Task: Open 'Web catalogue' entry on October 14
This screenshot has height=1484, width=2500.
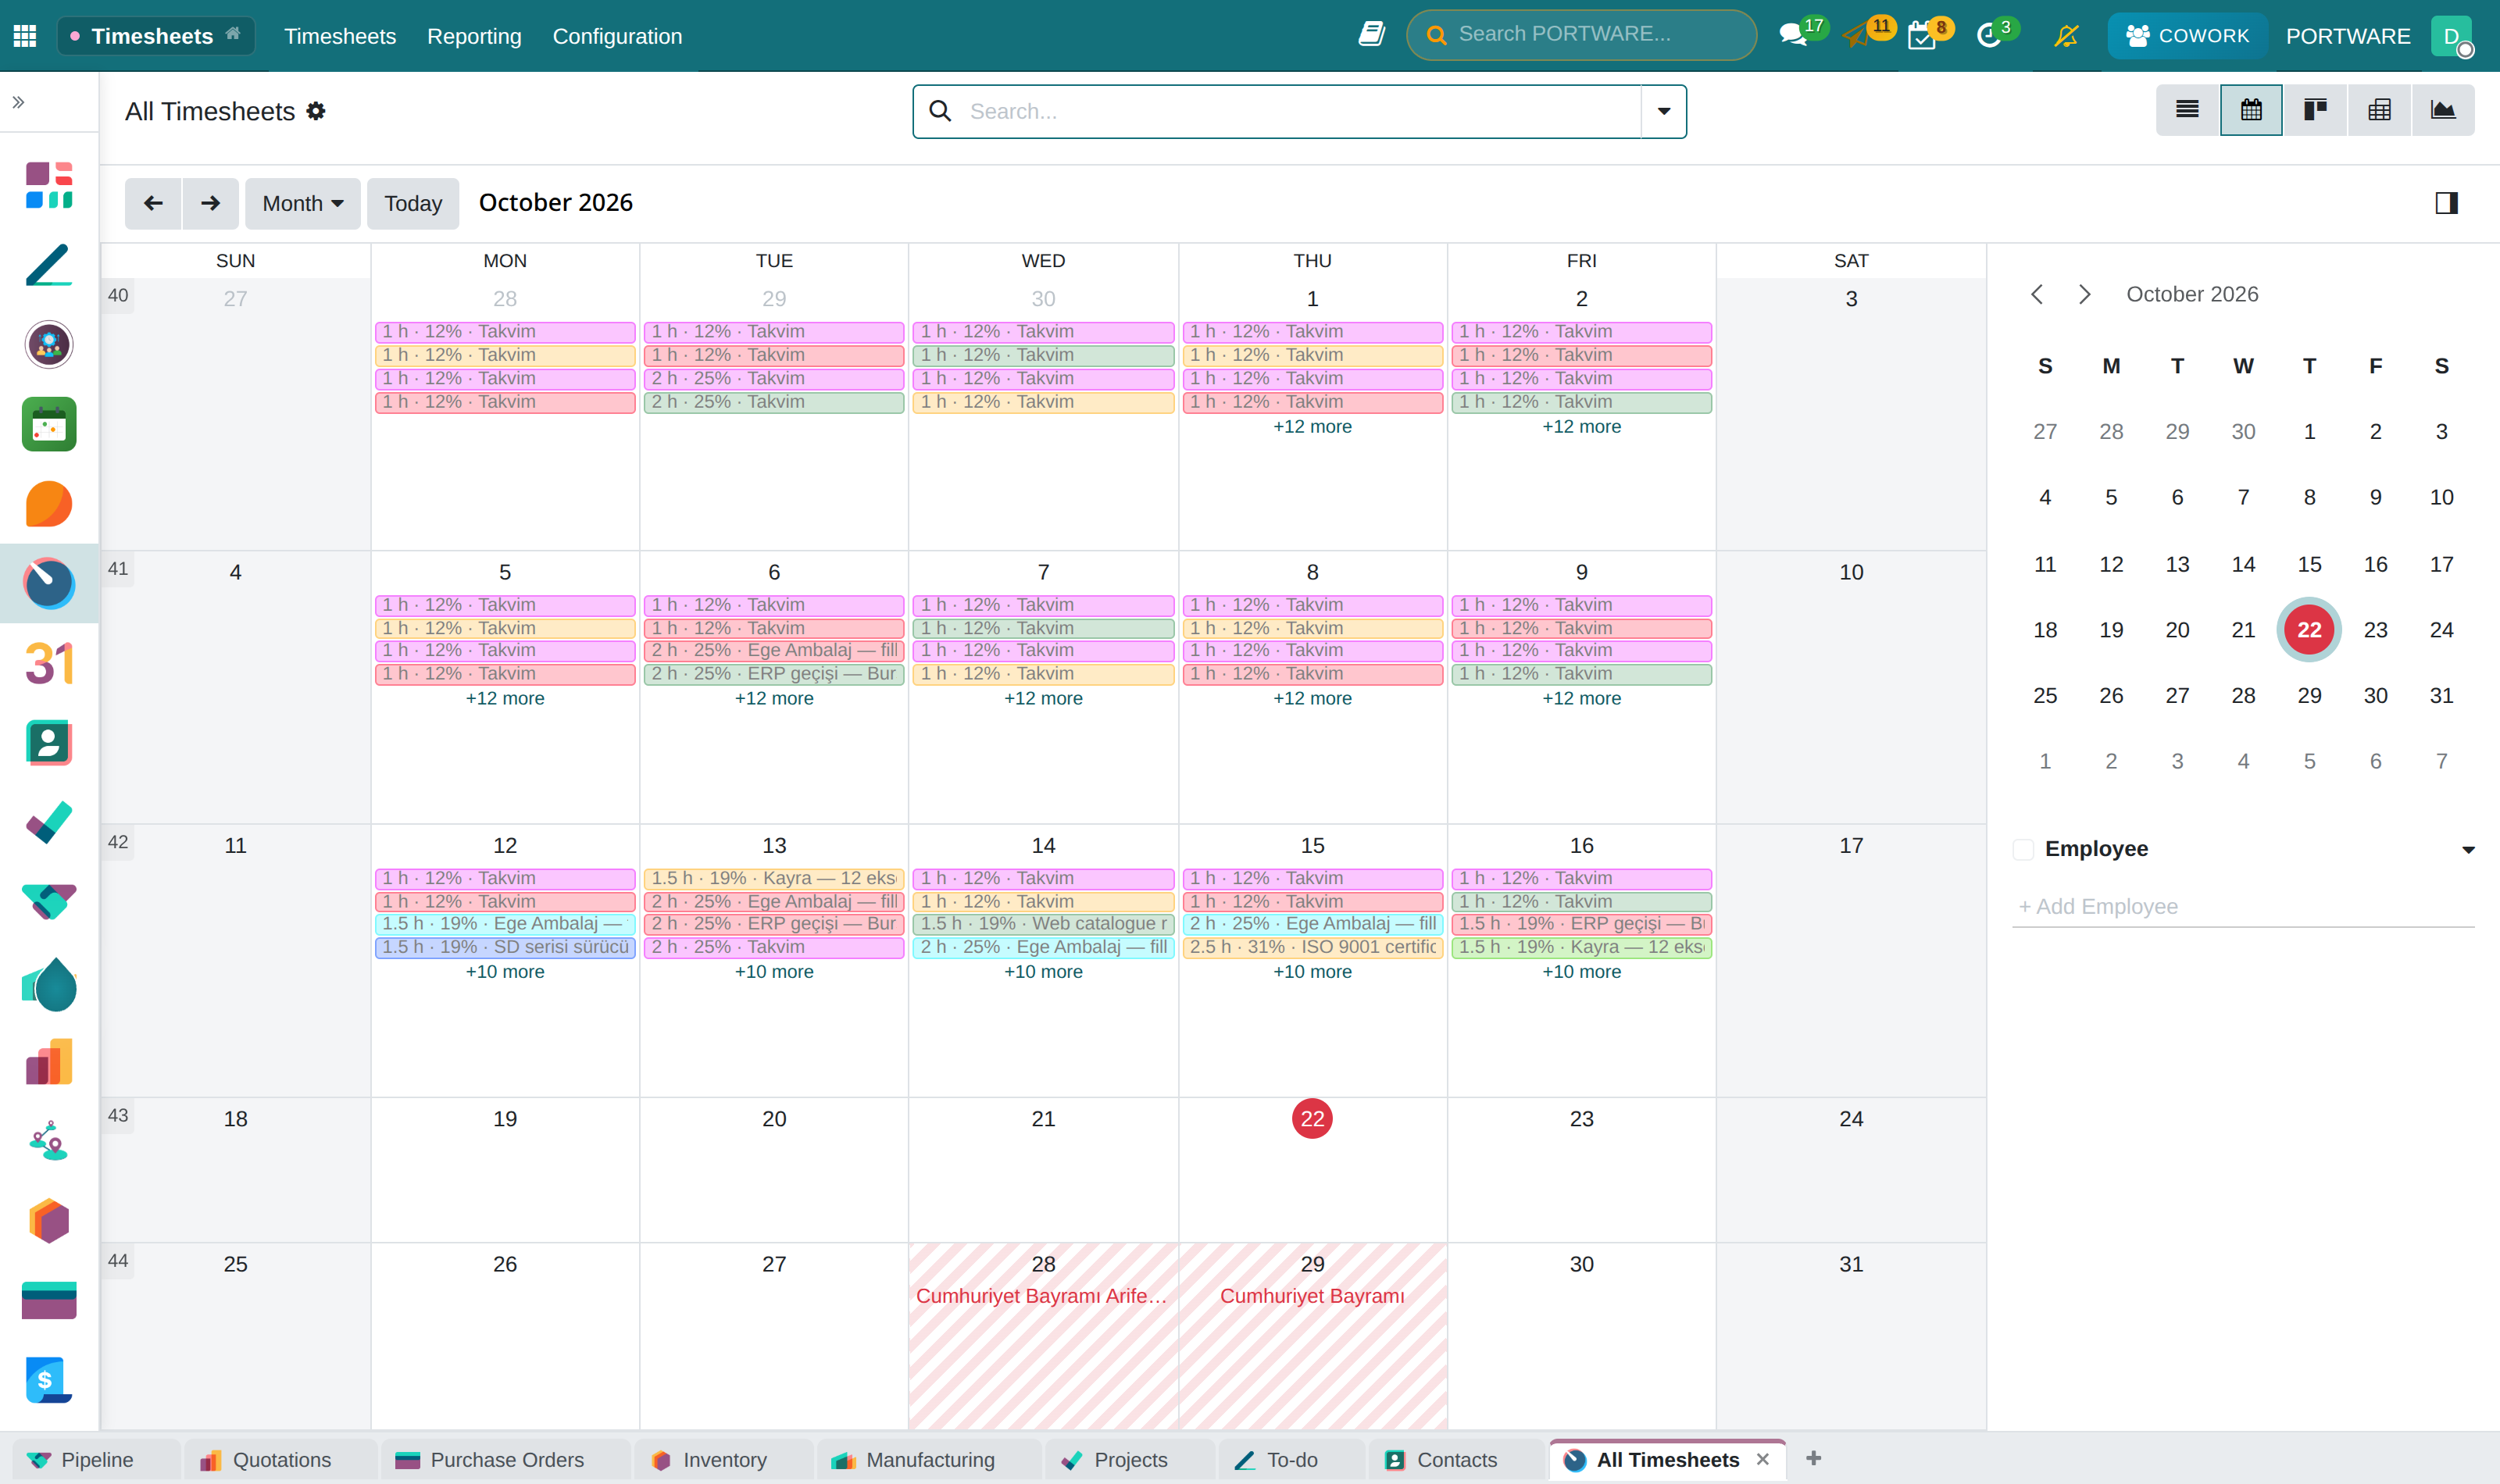Action: tap(1043, 924)
